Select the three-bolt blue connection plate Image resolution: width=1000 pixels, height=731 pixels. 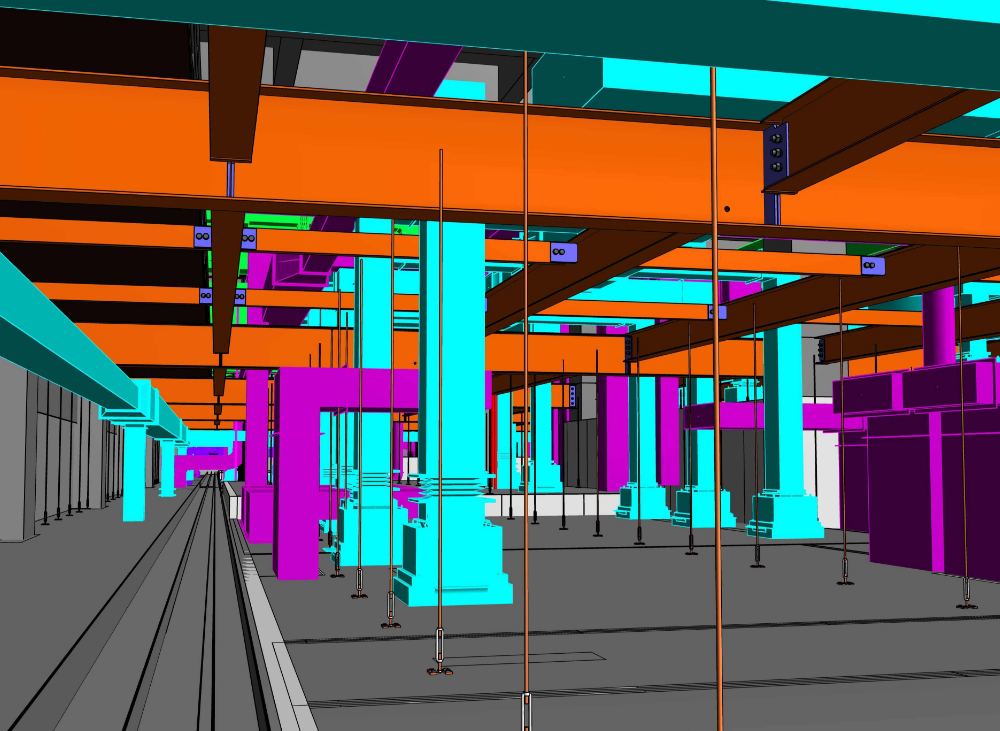tap(776, 153)
